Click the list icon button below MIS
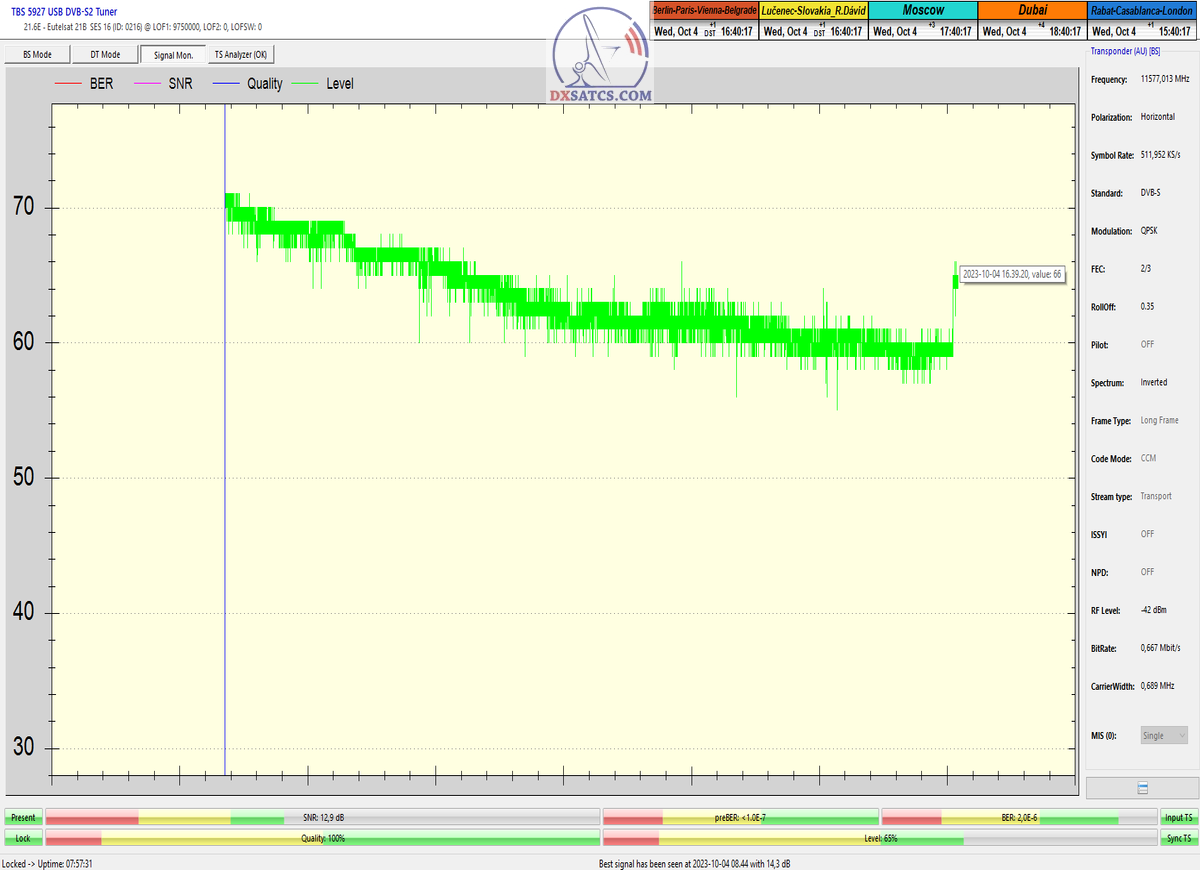Viewport: 1200px width, 870px height. click(x=1142, y=788)
